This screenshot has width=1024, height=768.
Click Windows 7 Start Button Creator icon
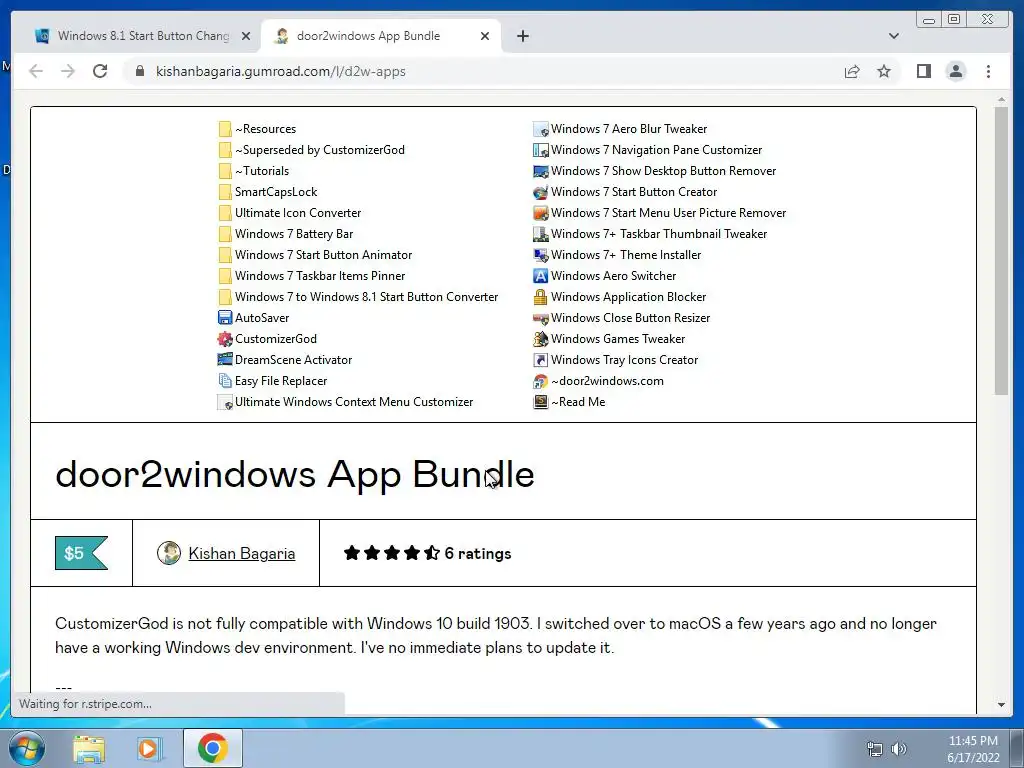[x=540, y=192]
